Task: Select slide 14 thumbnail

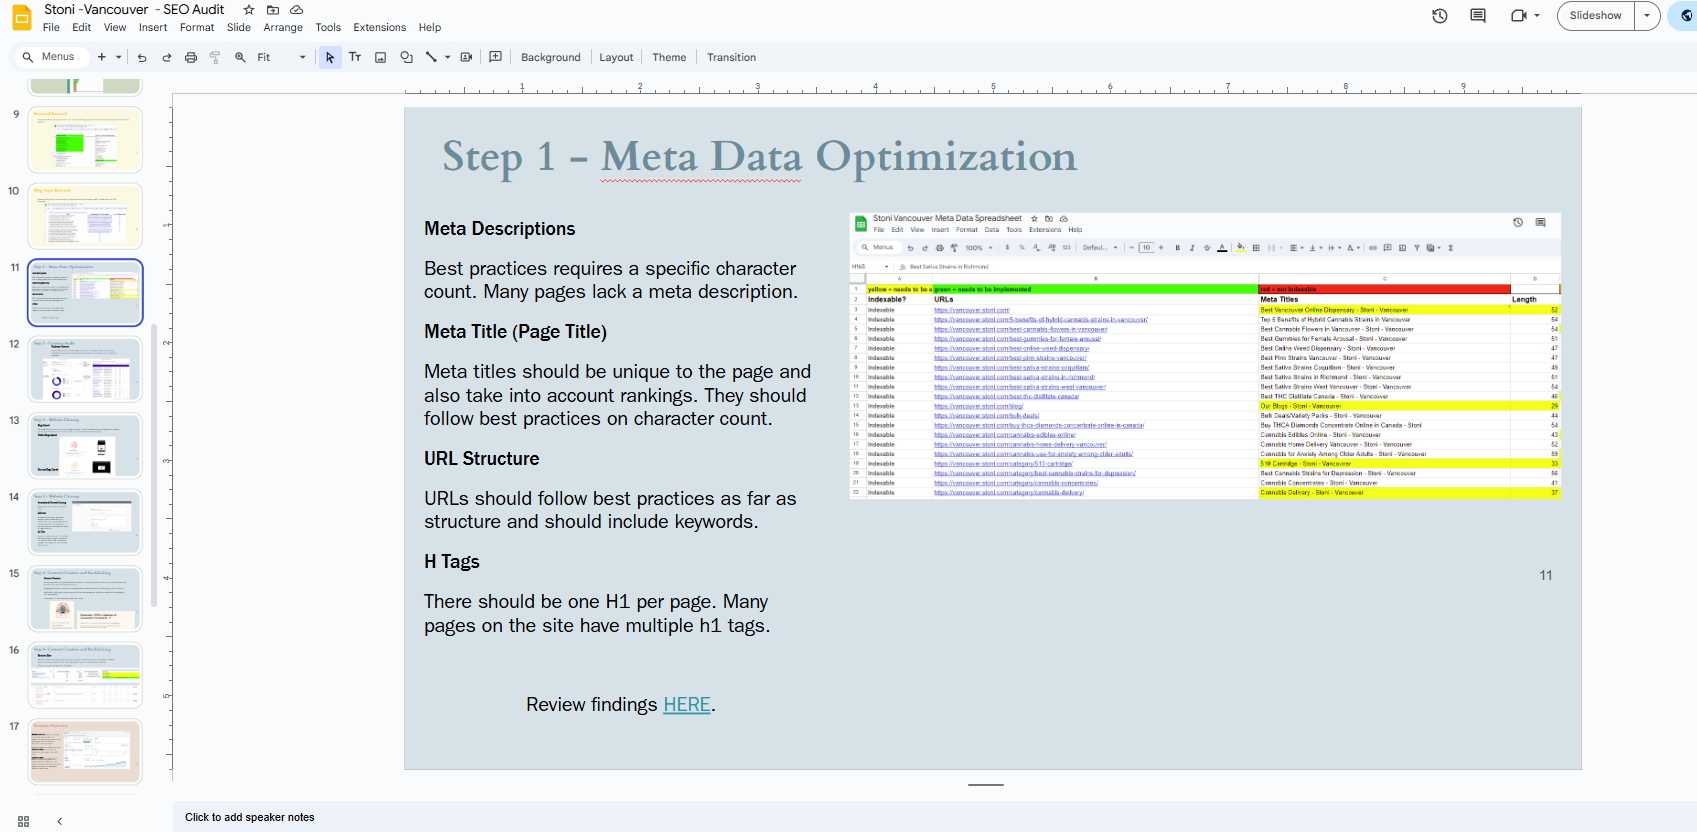Action: coord(85,522)
